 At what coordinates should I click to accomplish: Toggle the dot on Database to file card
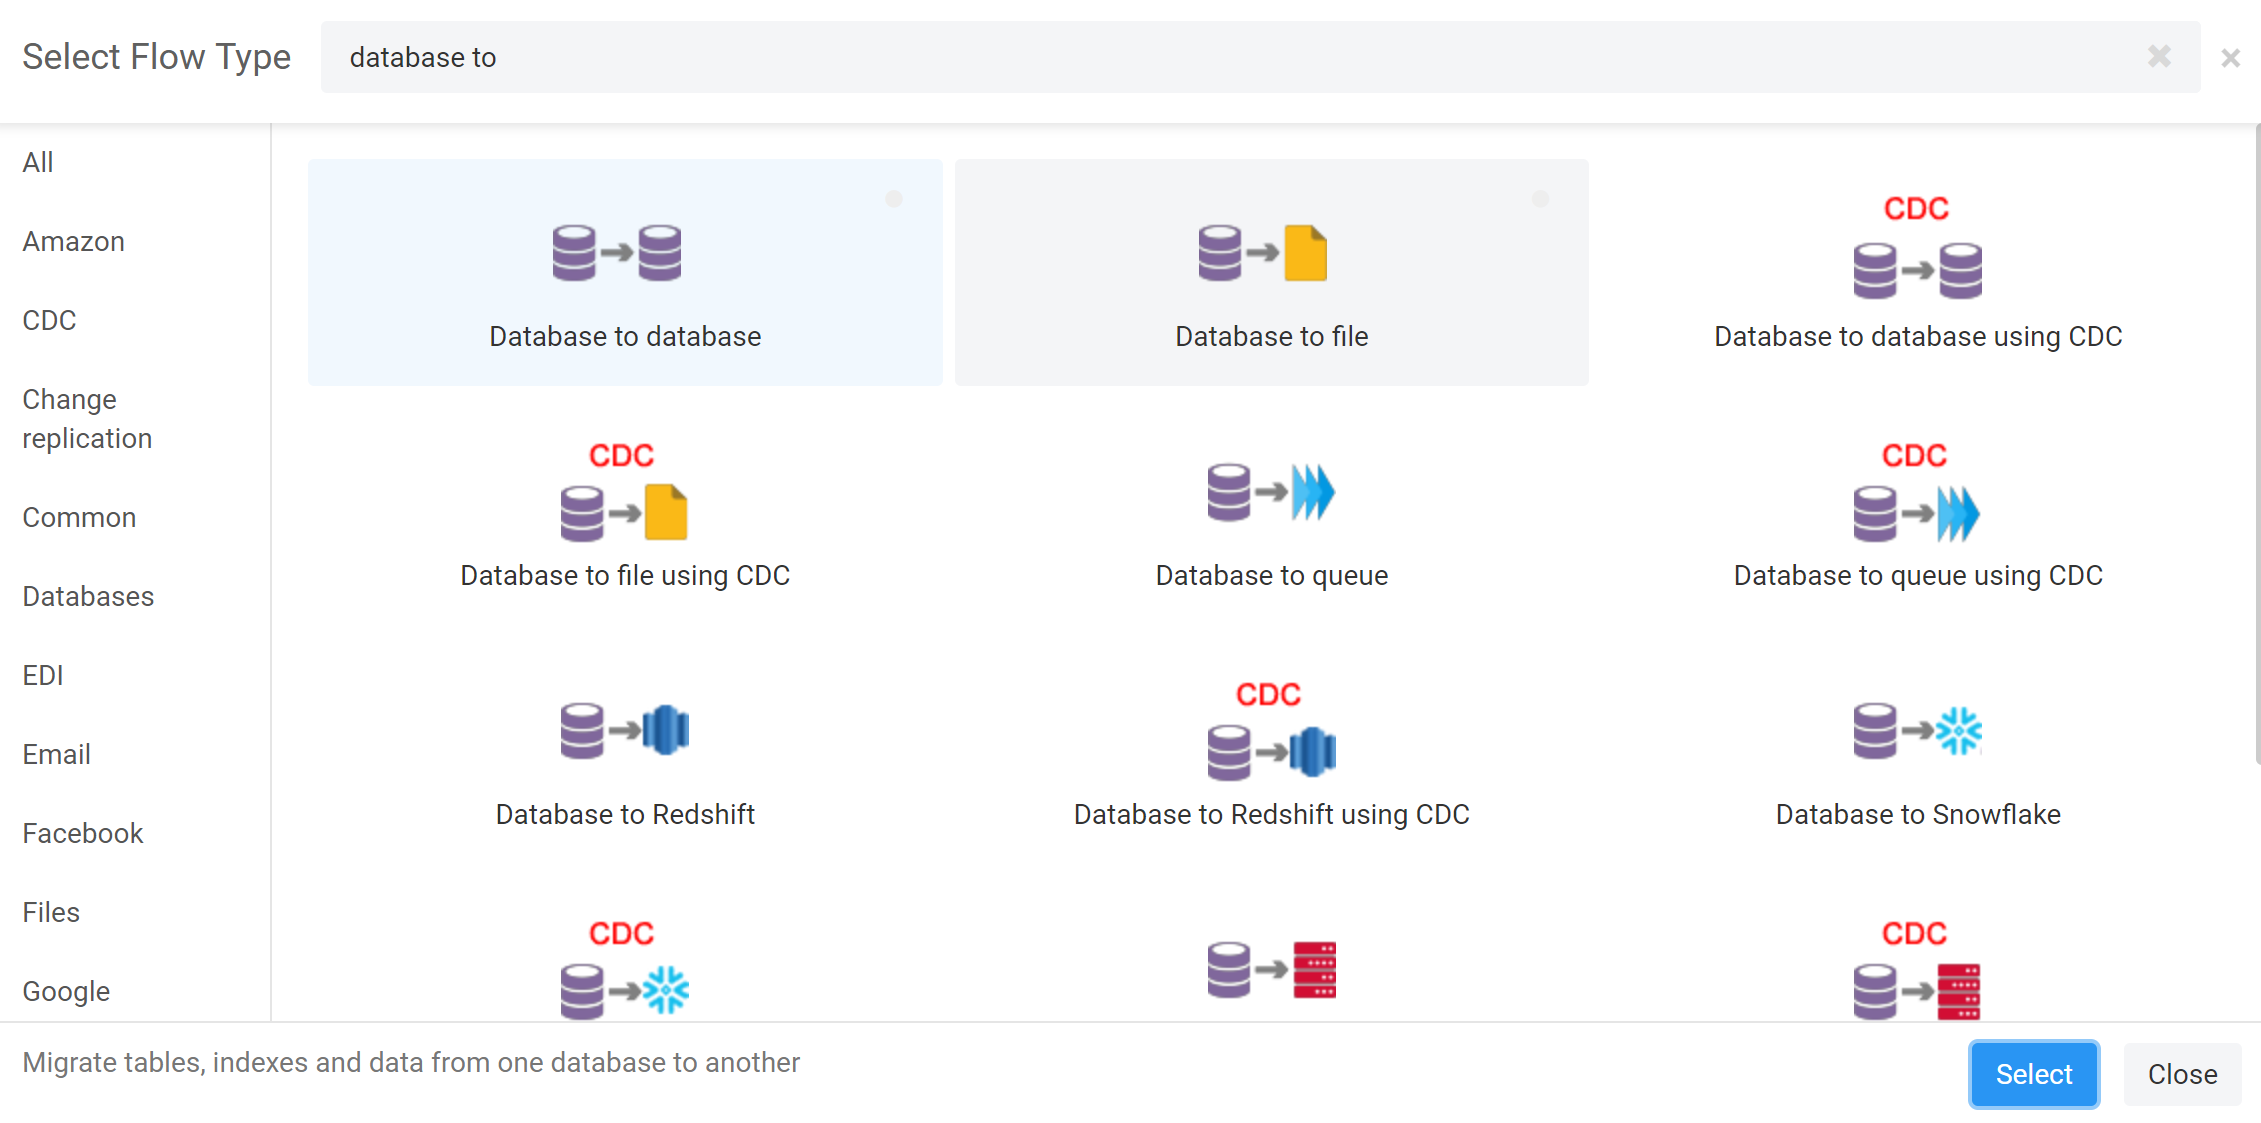(x=1541, y=199)
